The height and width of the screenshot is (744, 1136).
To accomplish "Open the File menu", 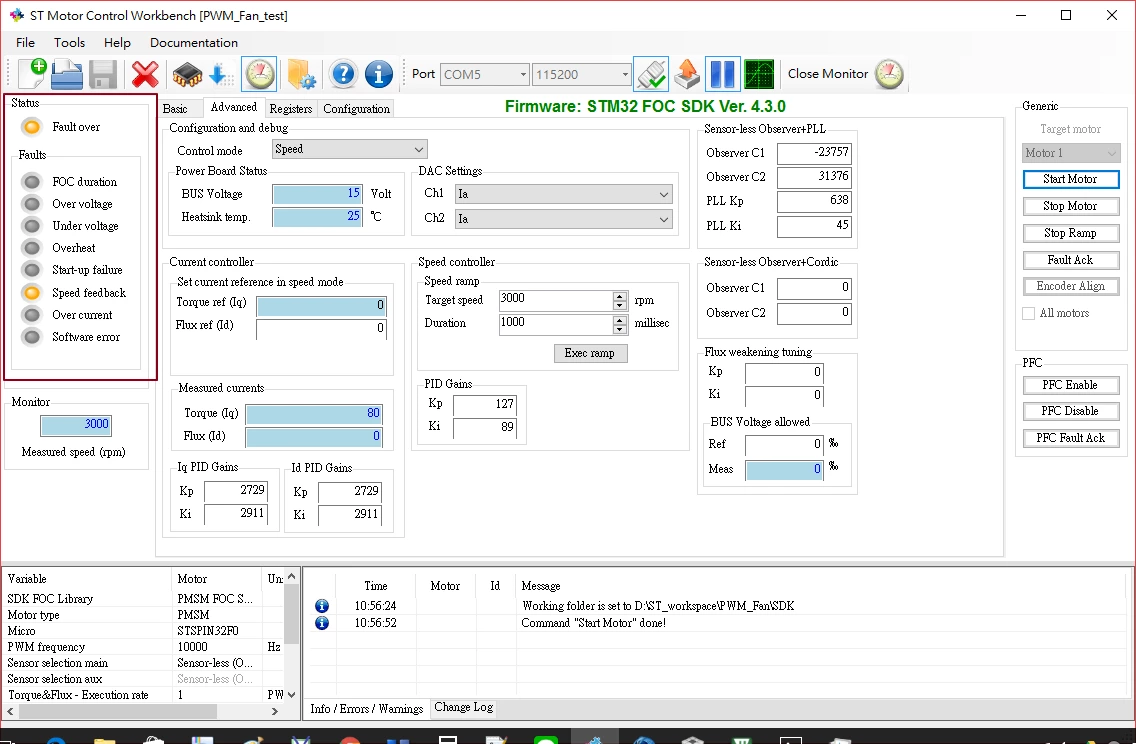I will click(x=25, y=43).
